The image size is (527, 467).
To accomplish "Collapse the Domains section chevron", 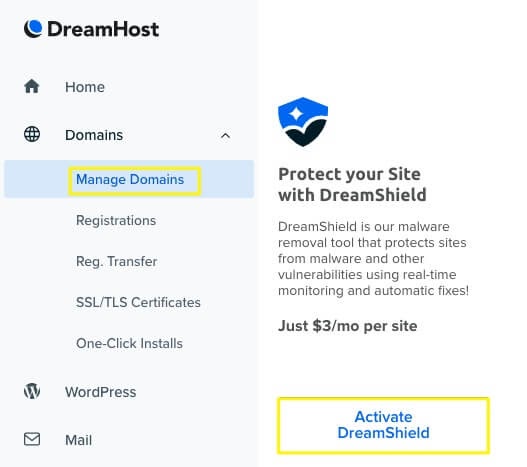I will [x=226, y=135].
